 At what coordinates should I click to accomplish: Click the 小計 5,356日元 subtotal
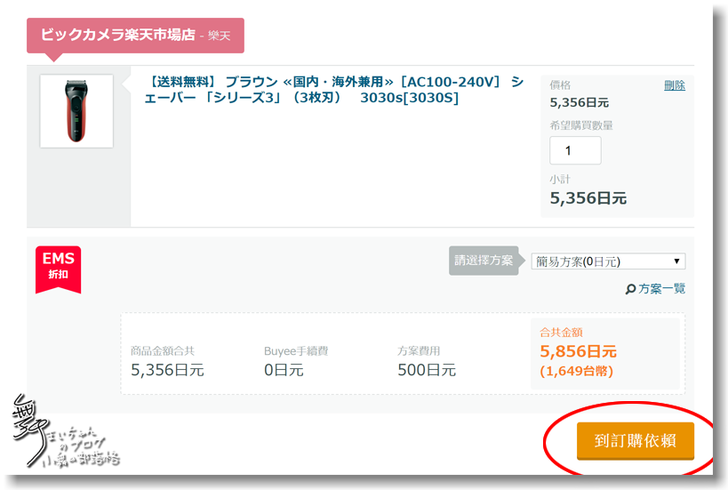[588, 198]
